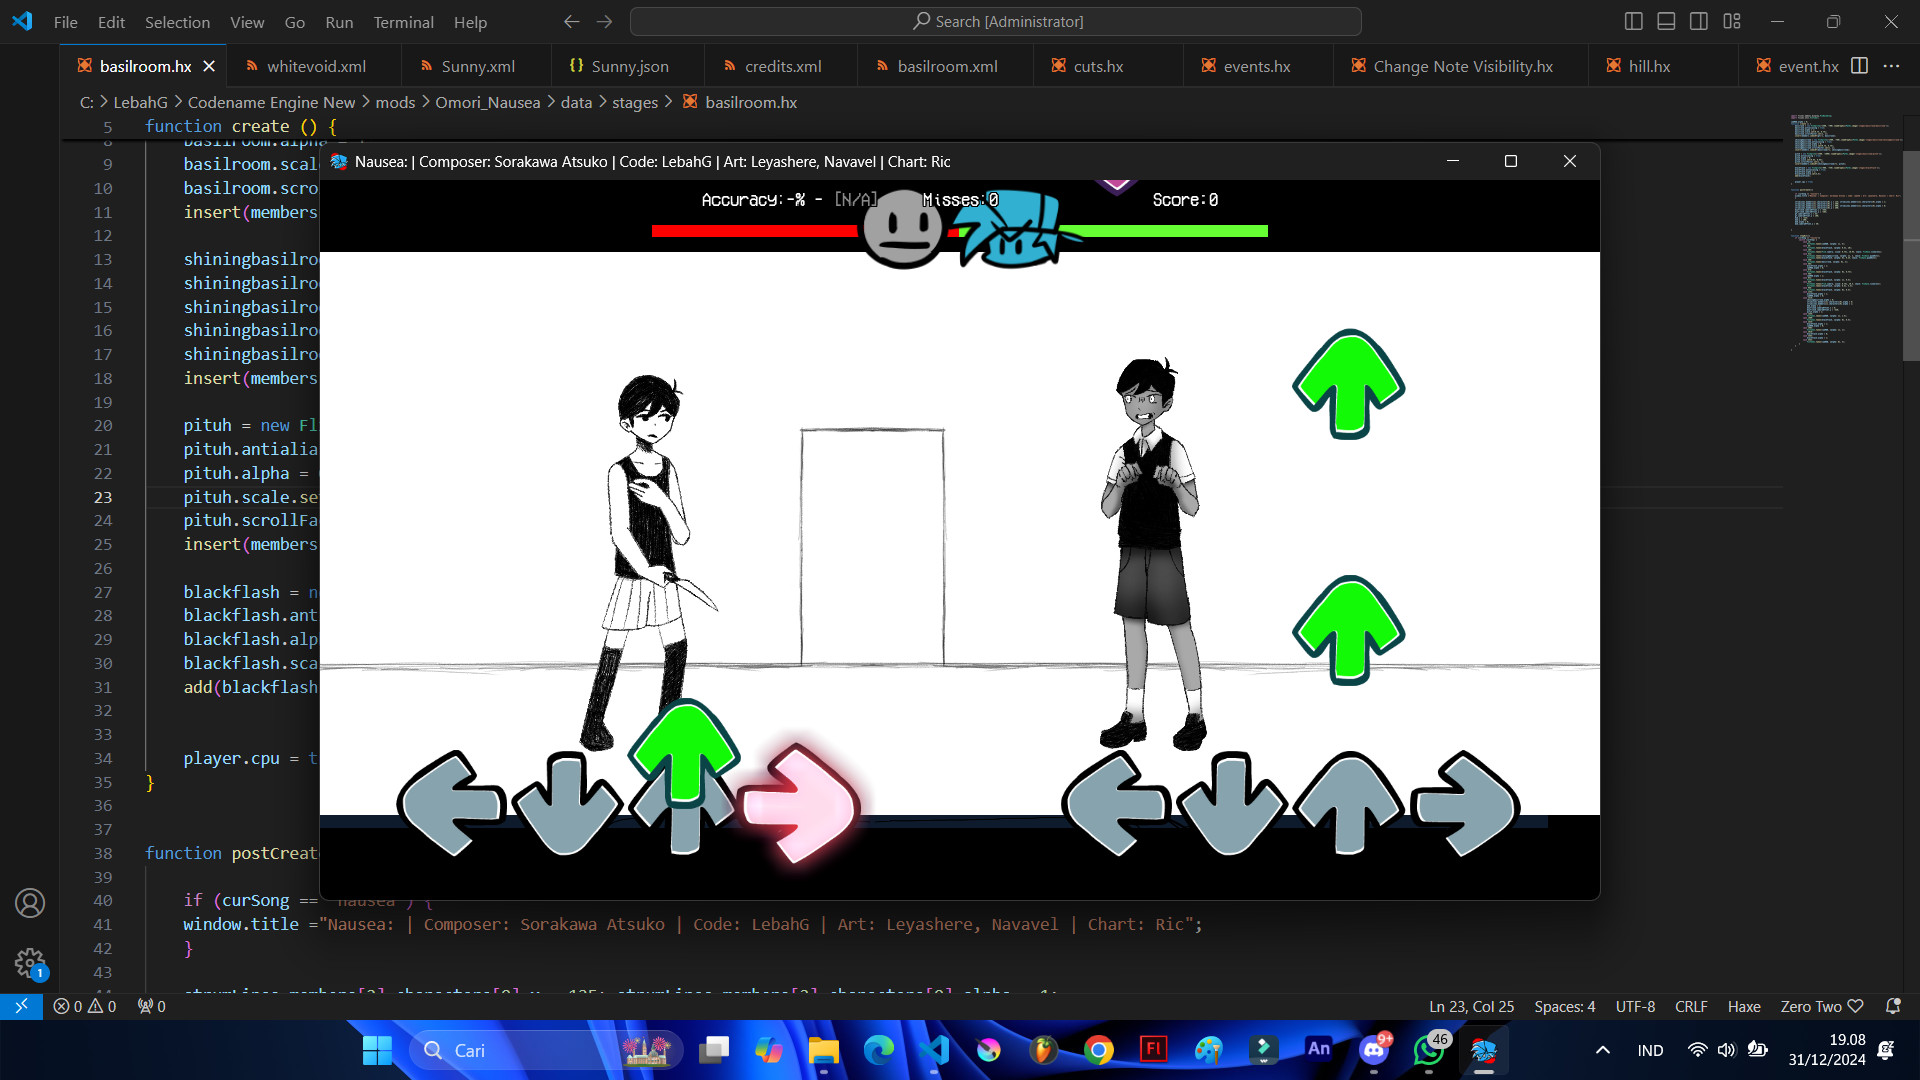Switch to the credits.xml tab

click(x=781, y=66)
